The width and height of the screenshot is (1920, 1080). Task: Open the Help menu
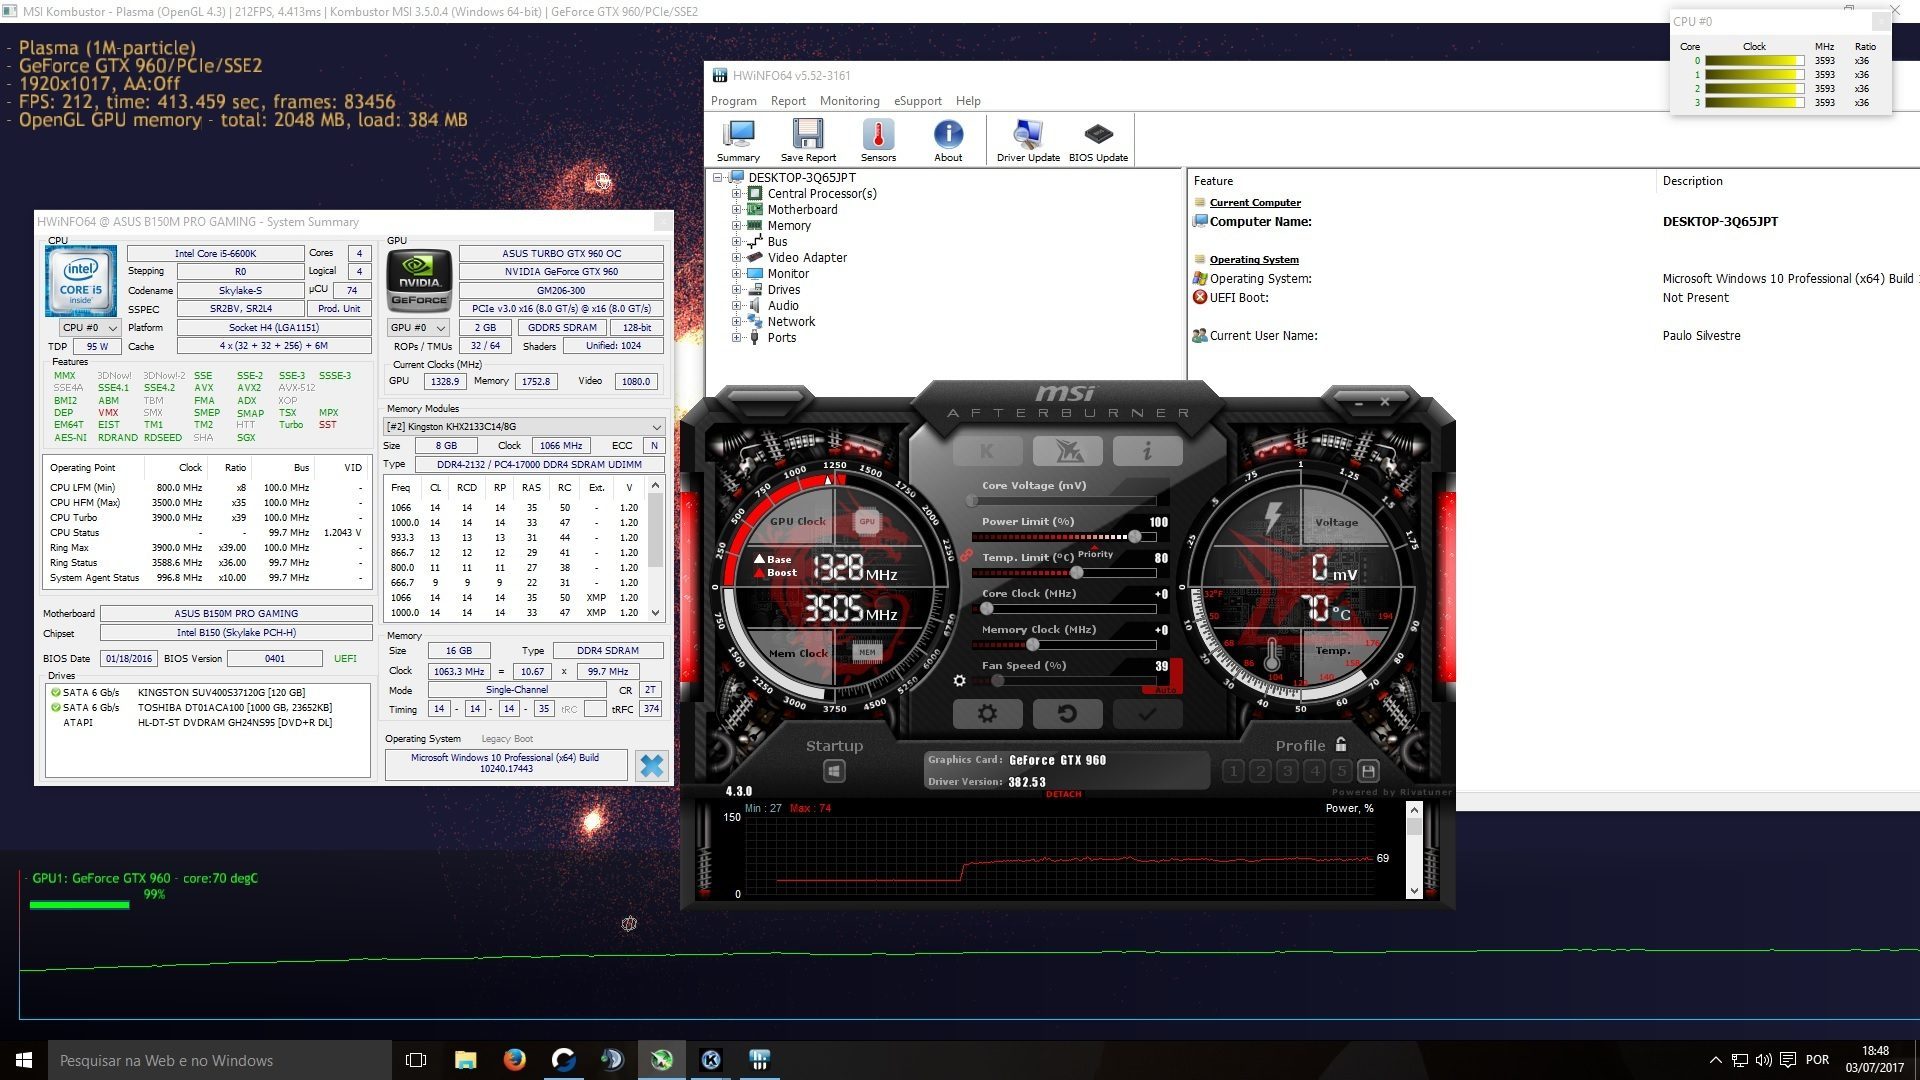tap(968, 101)
